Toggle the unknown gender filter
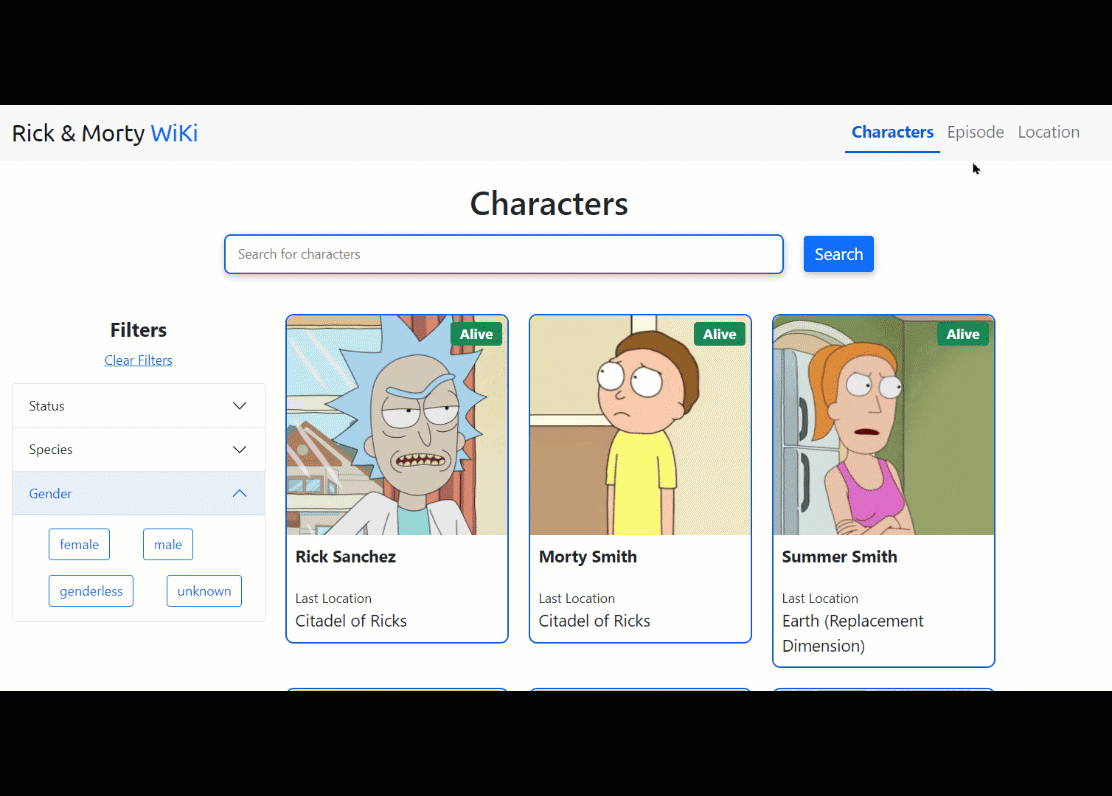 pyautogui.click(x=204, y=591)
